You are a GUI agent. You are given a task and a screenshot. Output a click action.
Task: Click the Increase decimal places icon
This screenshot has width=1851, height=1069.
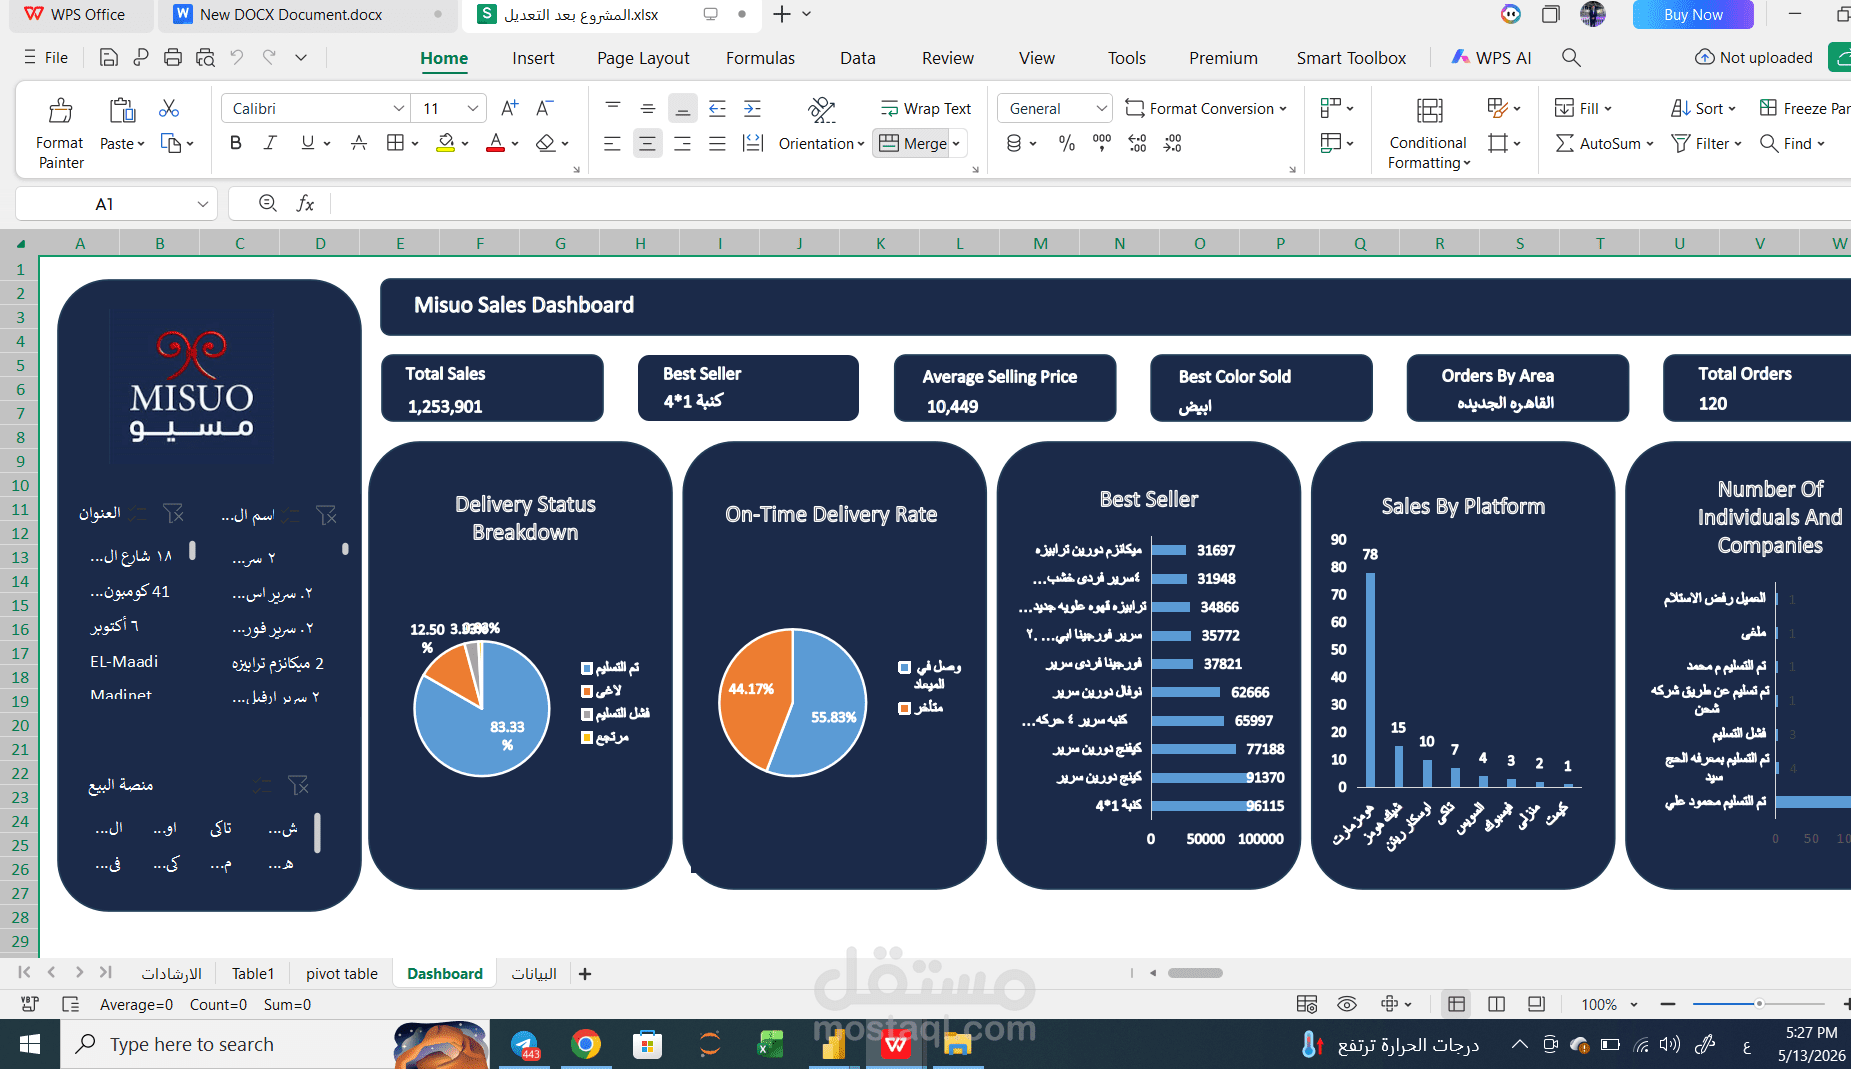pos(1137,143)
